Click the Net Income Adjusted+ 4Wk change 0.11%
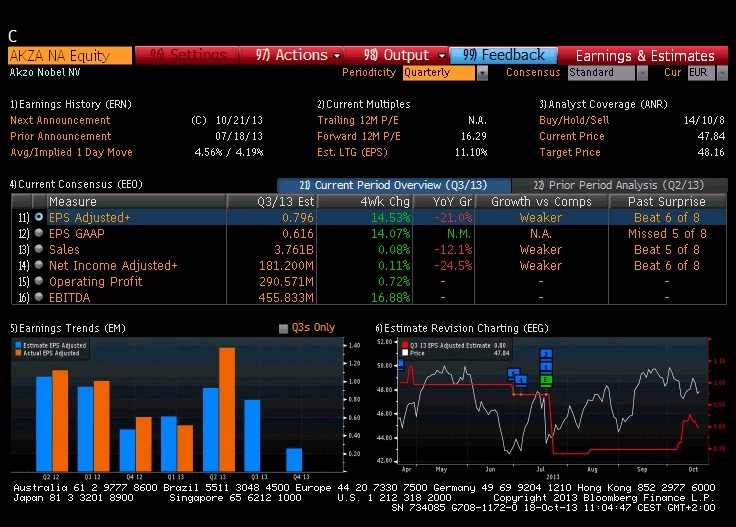The image size is (736, 527). click(394, 266)
